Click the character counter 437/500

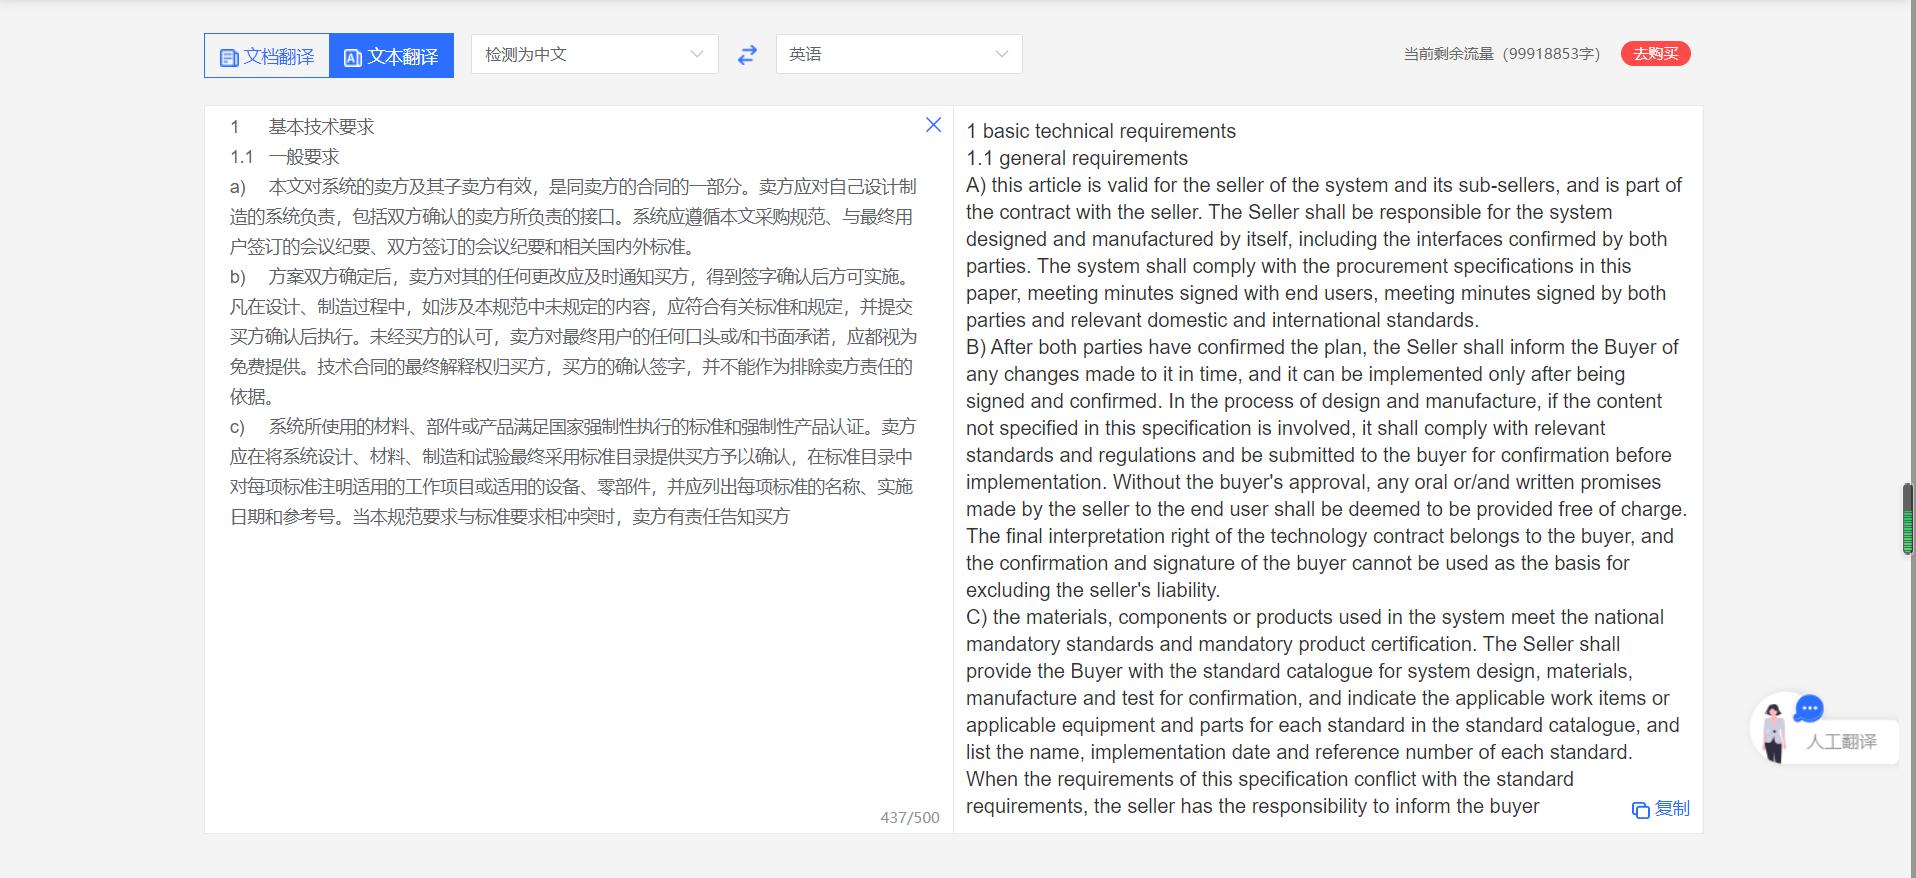point(910,817)
